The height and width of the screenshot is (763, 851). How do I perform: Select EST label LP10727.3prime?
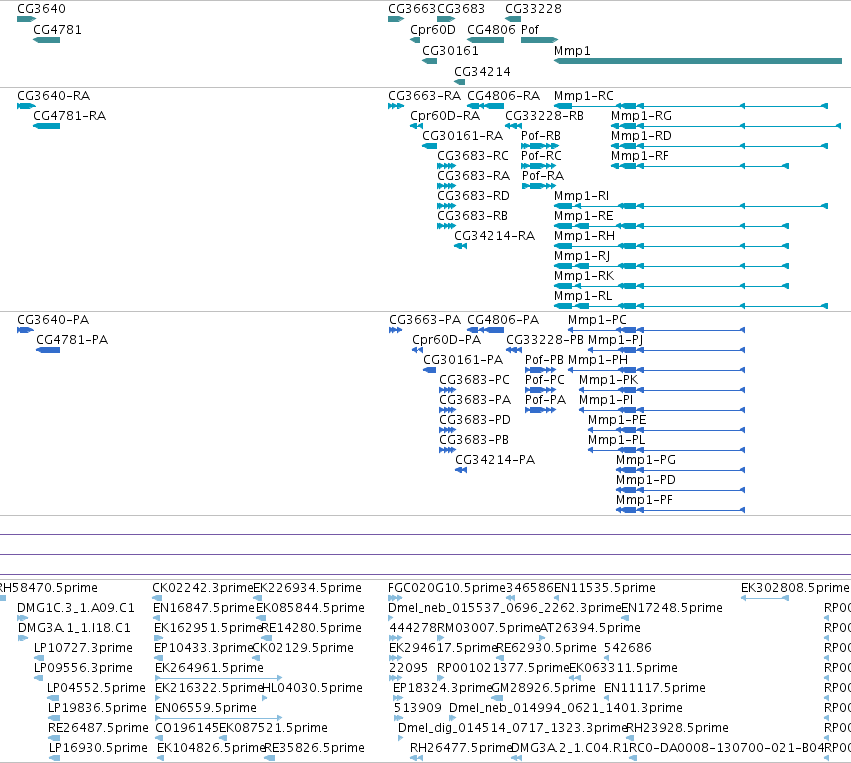pyautogui.click(x=83, y=648)
